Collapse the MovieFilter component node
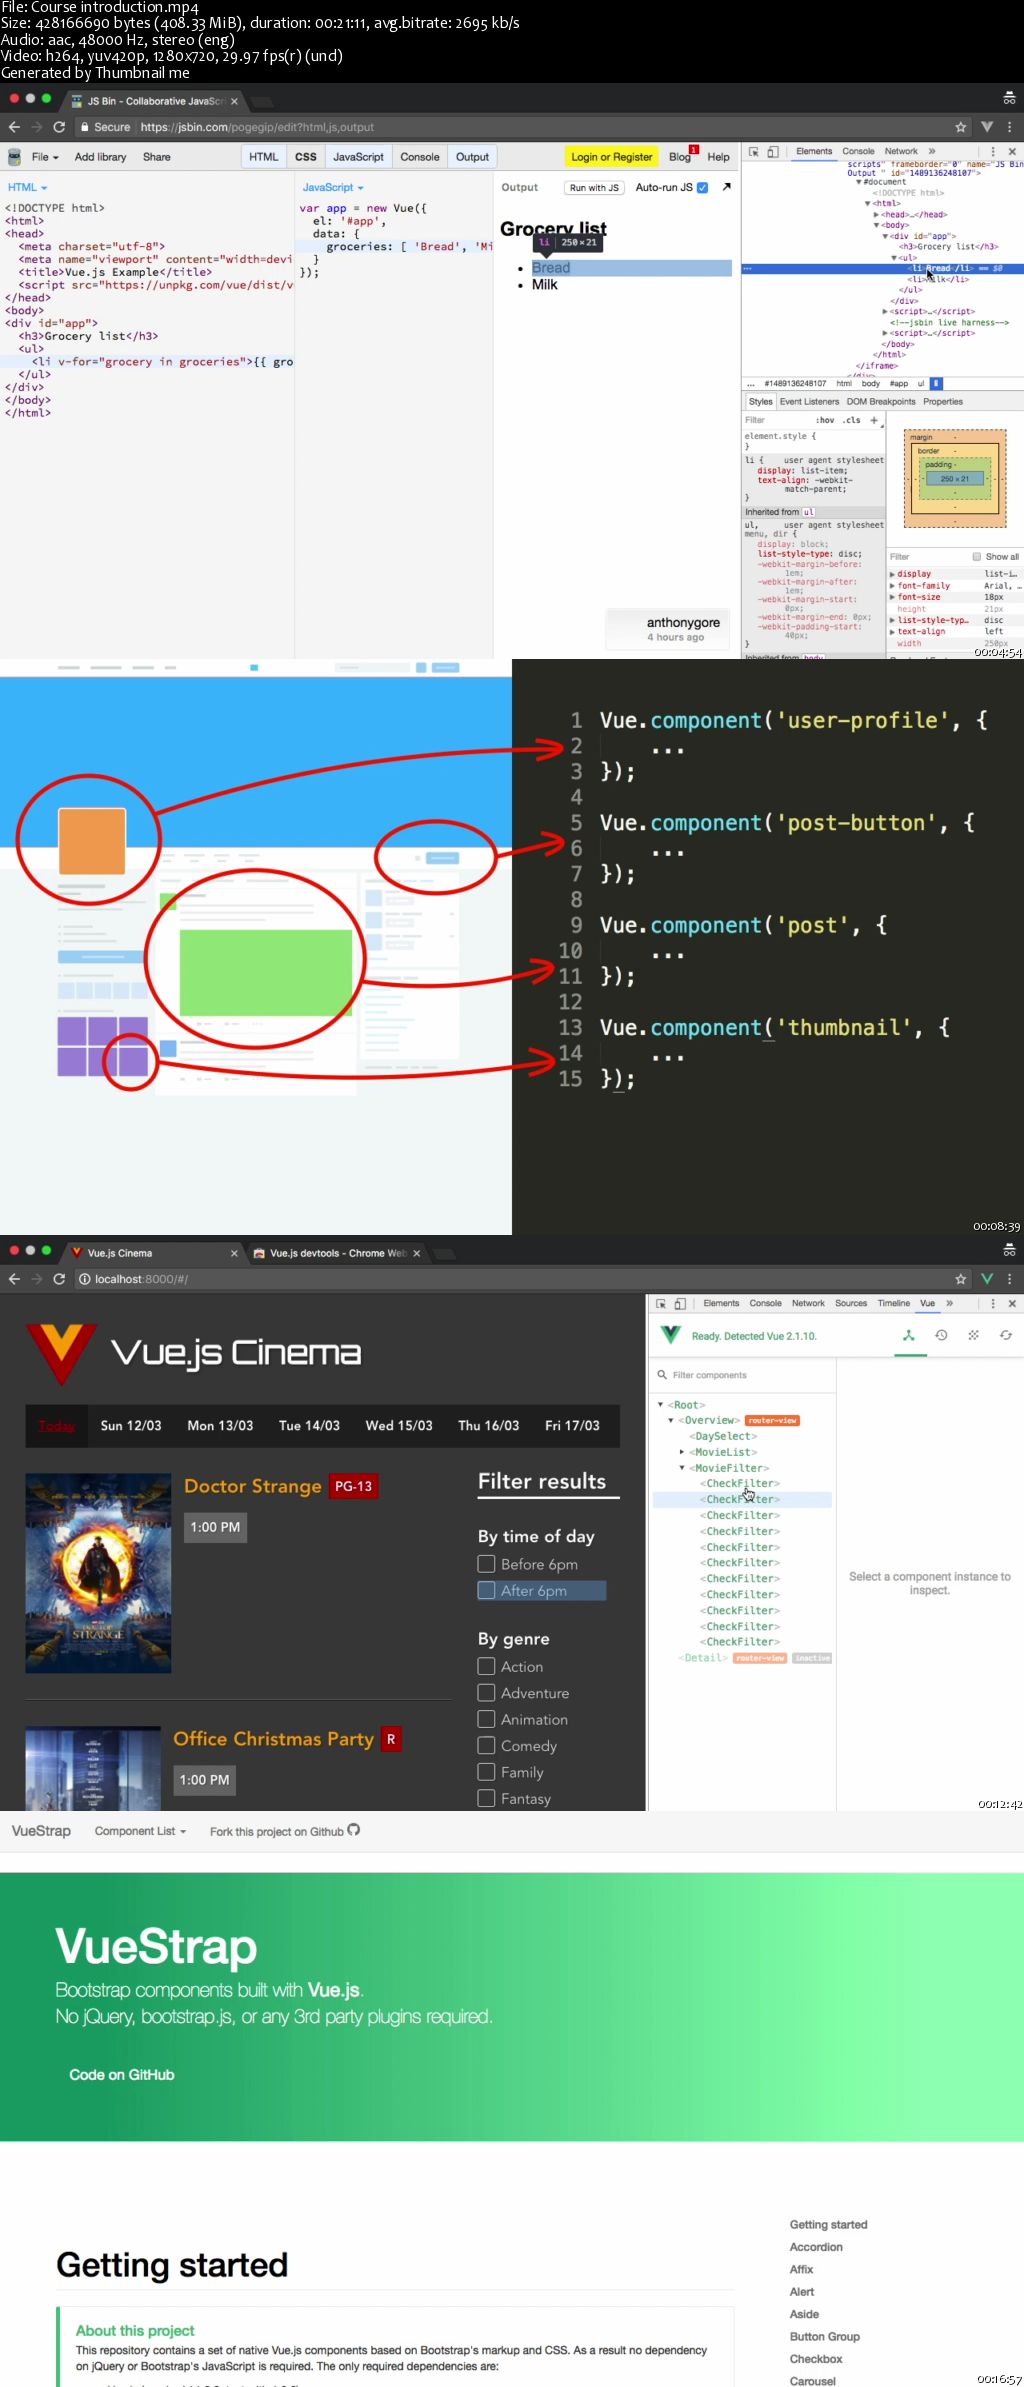Viewport: 1024px width, 2387px height. [x=682, y=1468]
